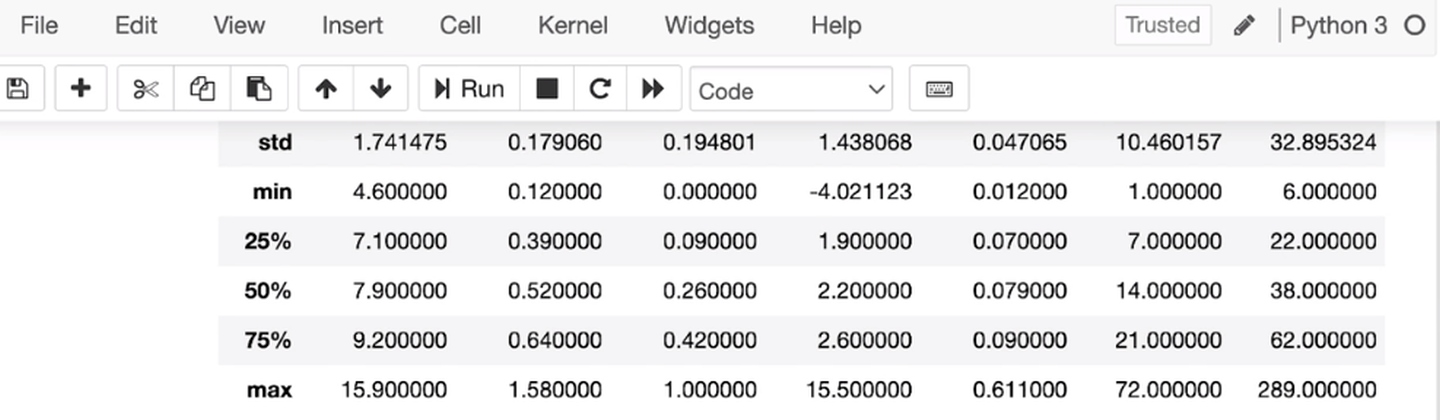Paste cells below icon
This screenshot has width=1440, height=420.
259,89
